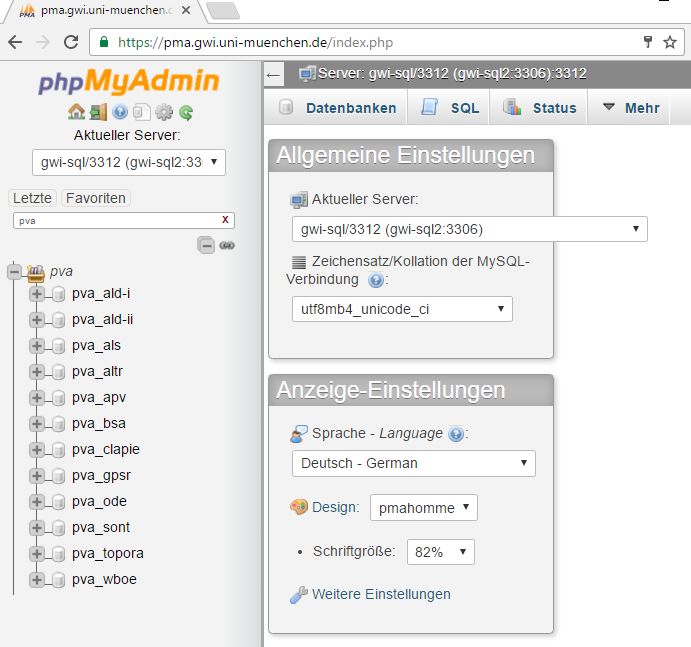
Task: Collapse the pva group tree node
Action: [14, 271]
